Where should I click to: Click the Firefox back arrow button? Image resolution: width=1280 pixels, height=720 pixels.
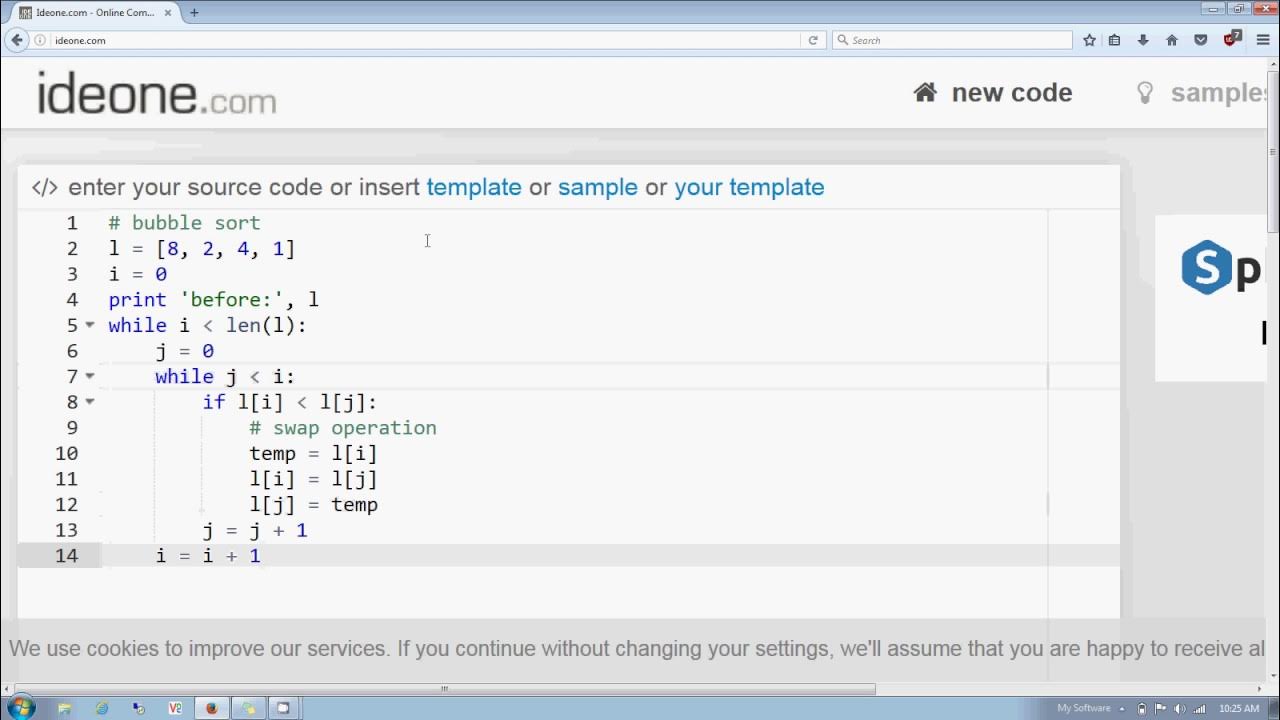coord(17,40)
